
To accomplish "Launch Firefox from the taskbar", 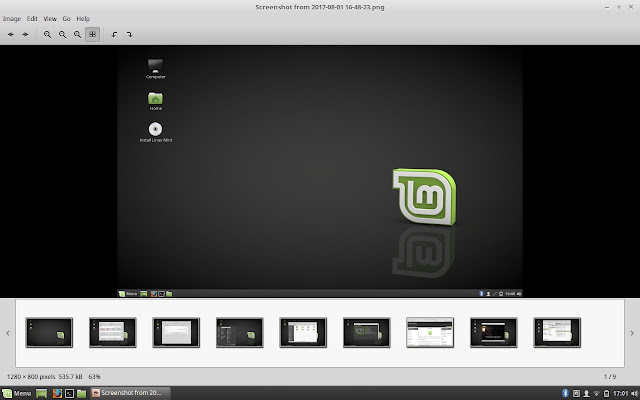I will (57, 393).
